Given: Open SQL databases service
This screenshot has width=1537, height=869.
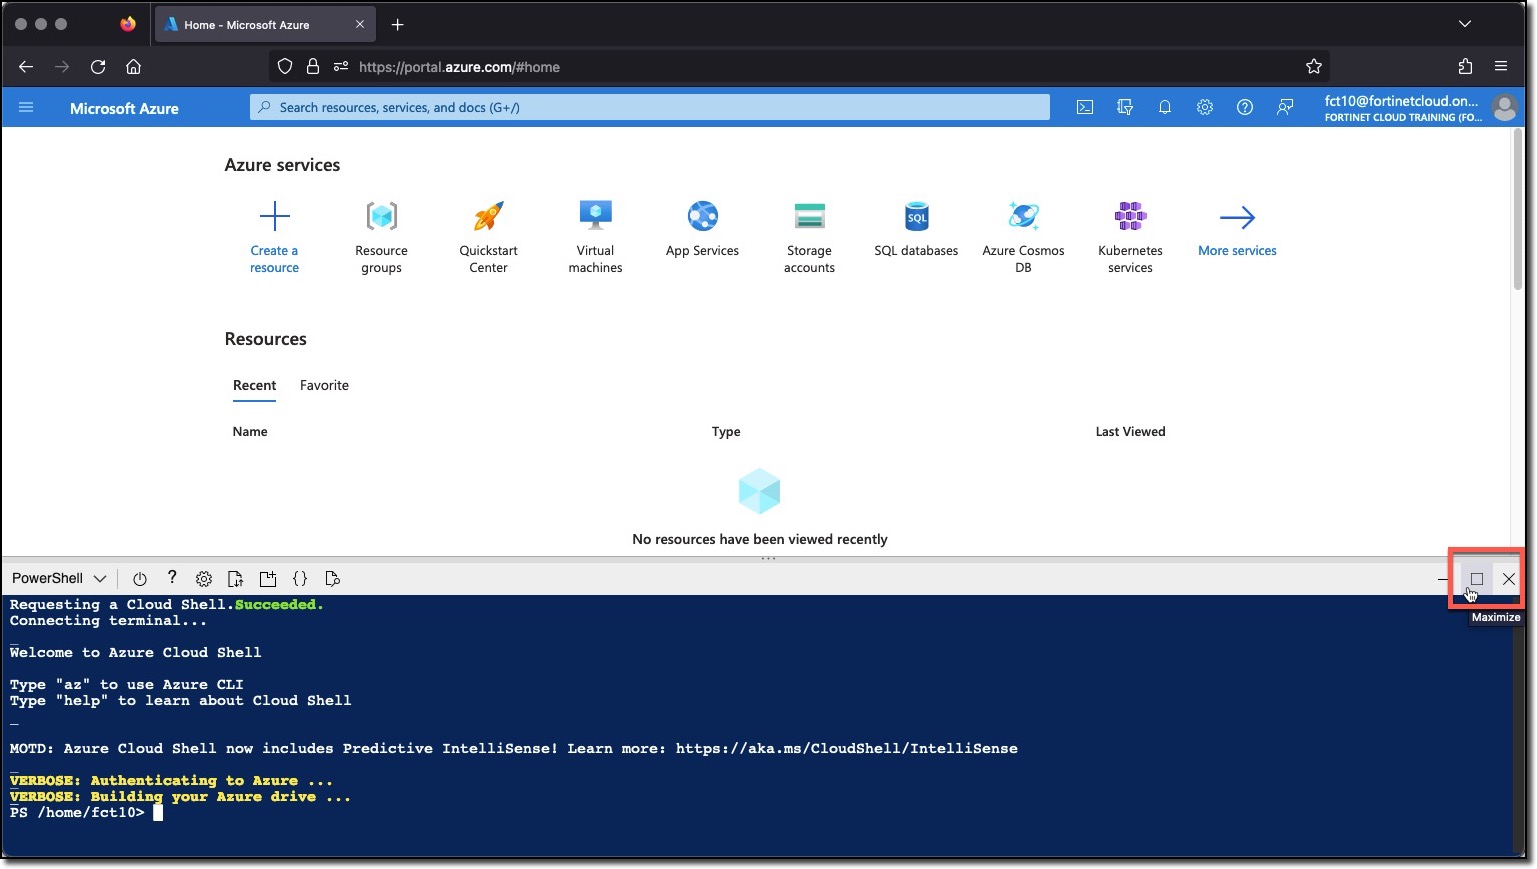Looking at the screenshot, I should (x=916, y=230).
